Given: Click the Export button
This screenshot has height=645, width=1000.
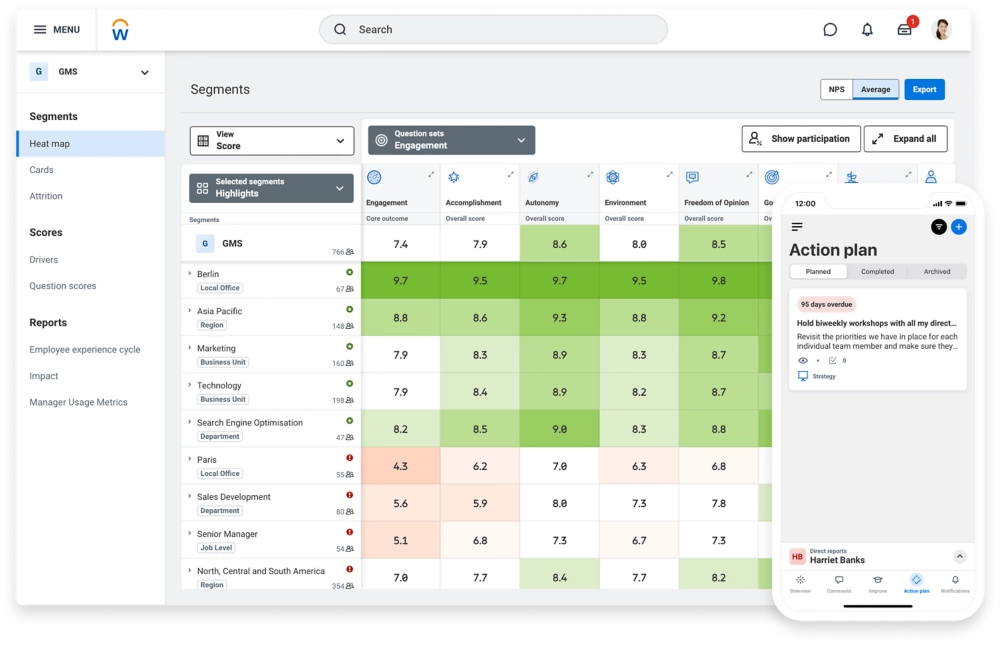Looking at the screenshot, I should click(924, 89).
